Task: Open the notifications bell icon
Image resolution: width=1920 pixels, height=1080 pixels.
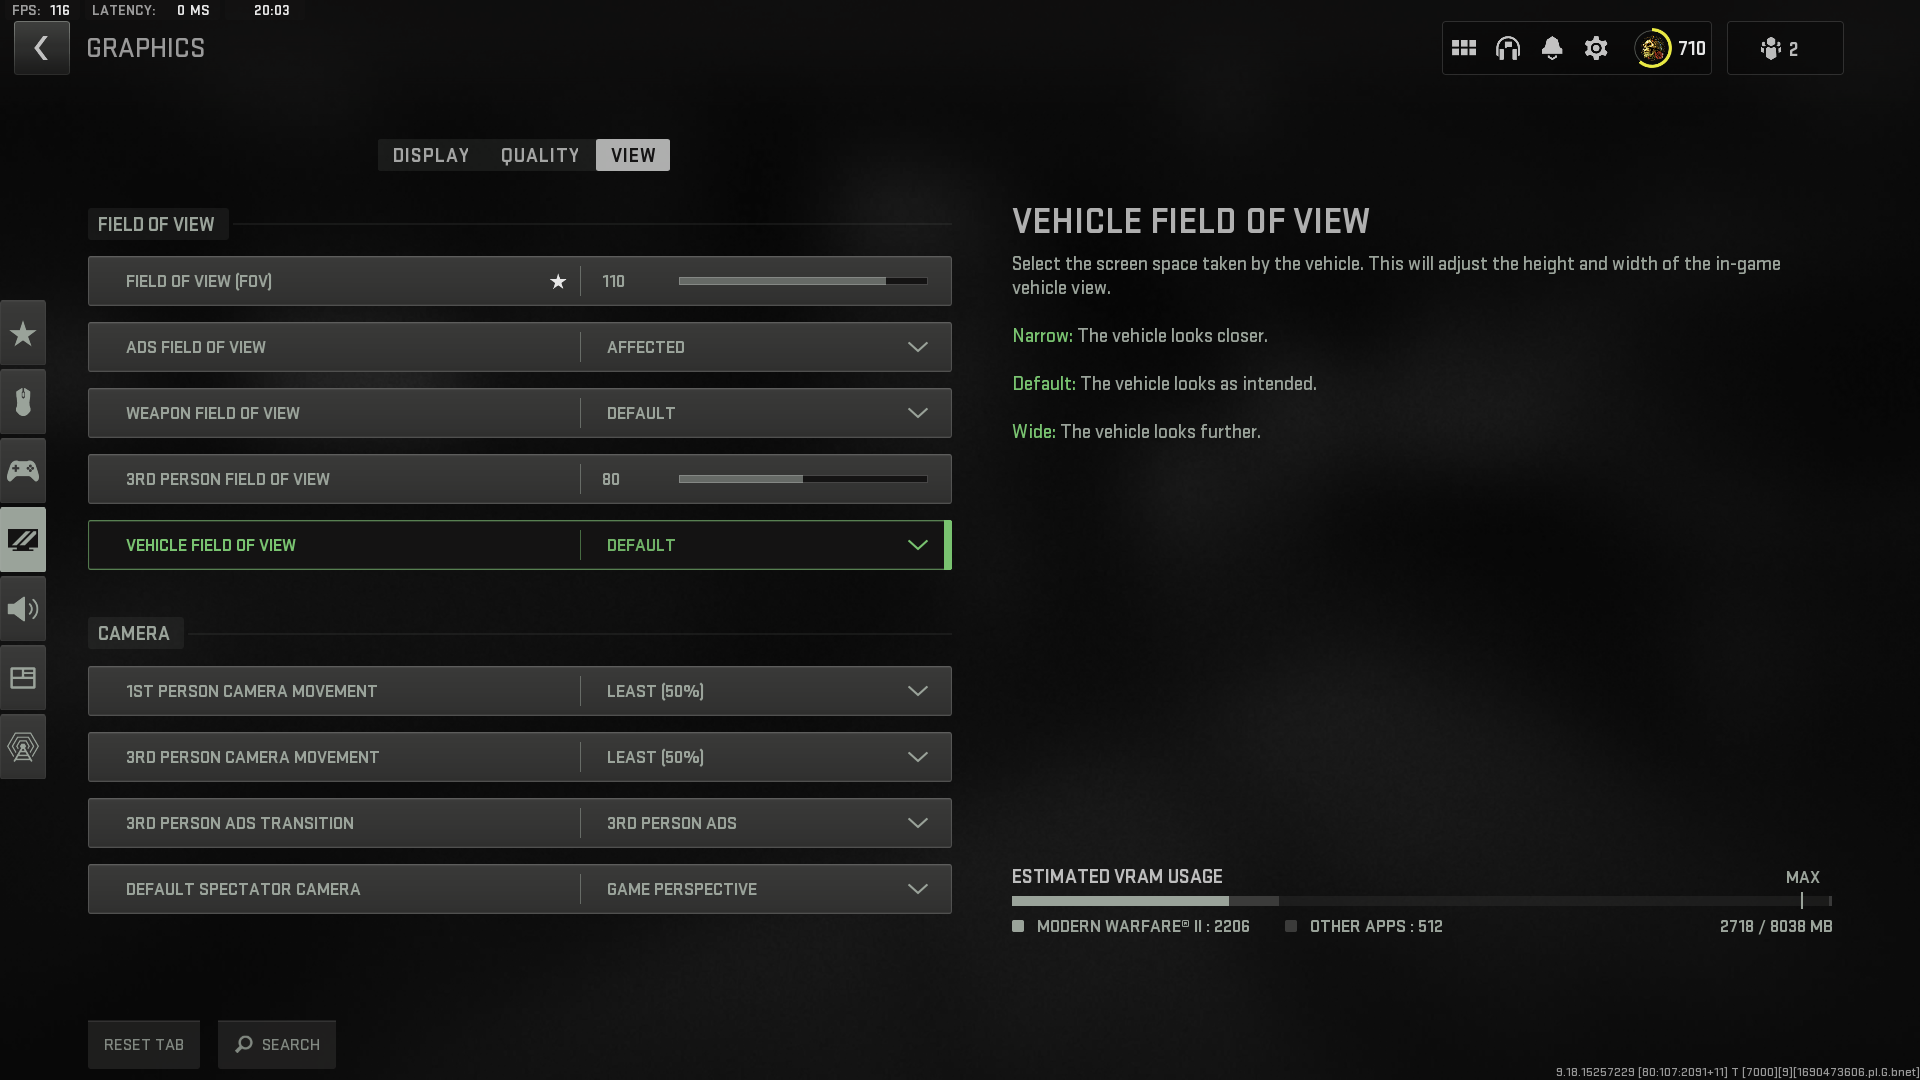Action: pyautogui.click(x=1551, y=48)
